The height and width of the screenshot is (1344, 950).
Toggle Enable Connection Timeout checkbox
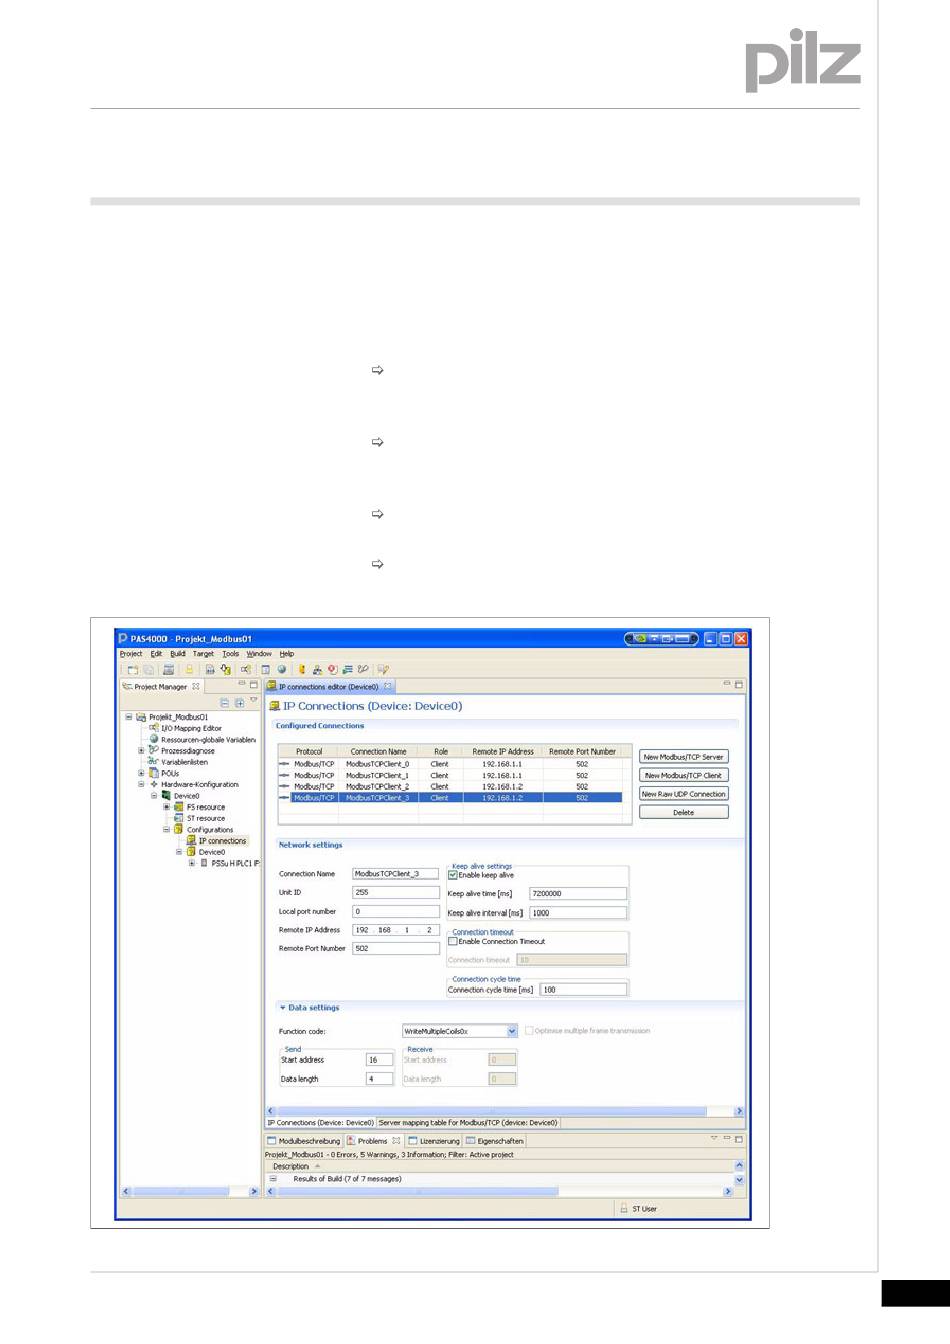(x=453, y=941)
